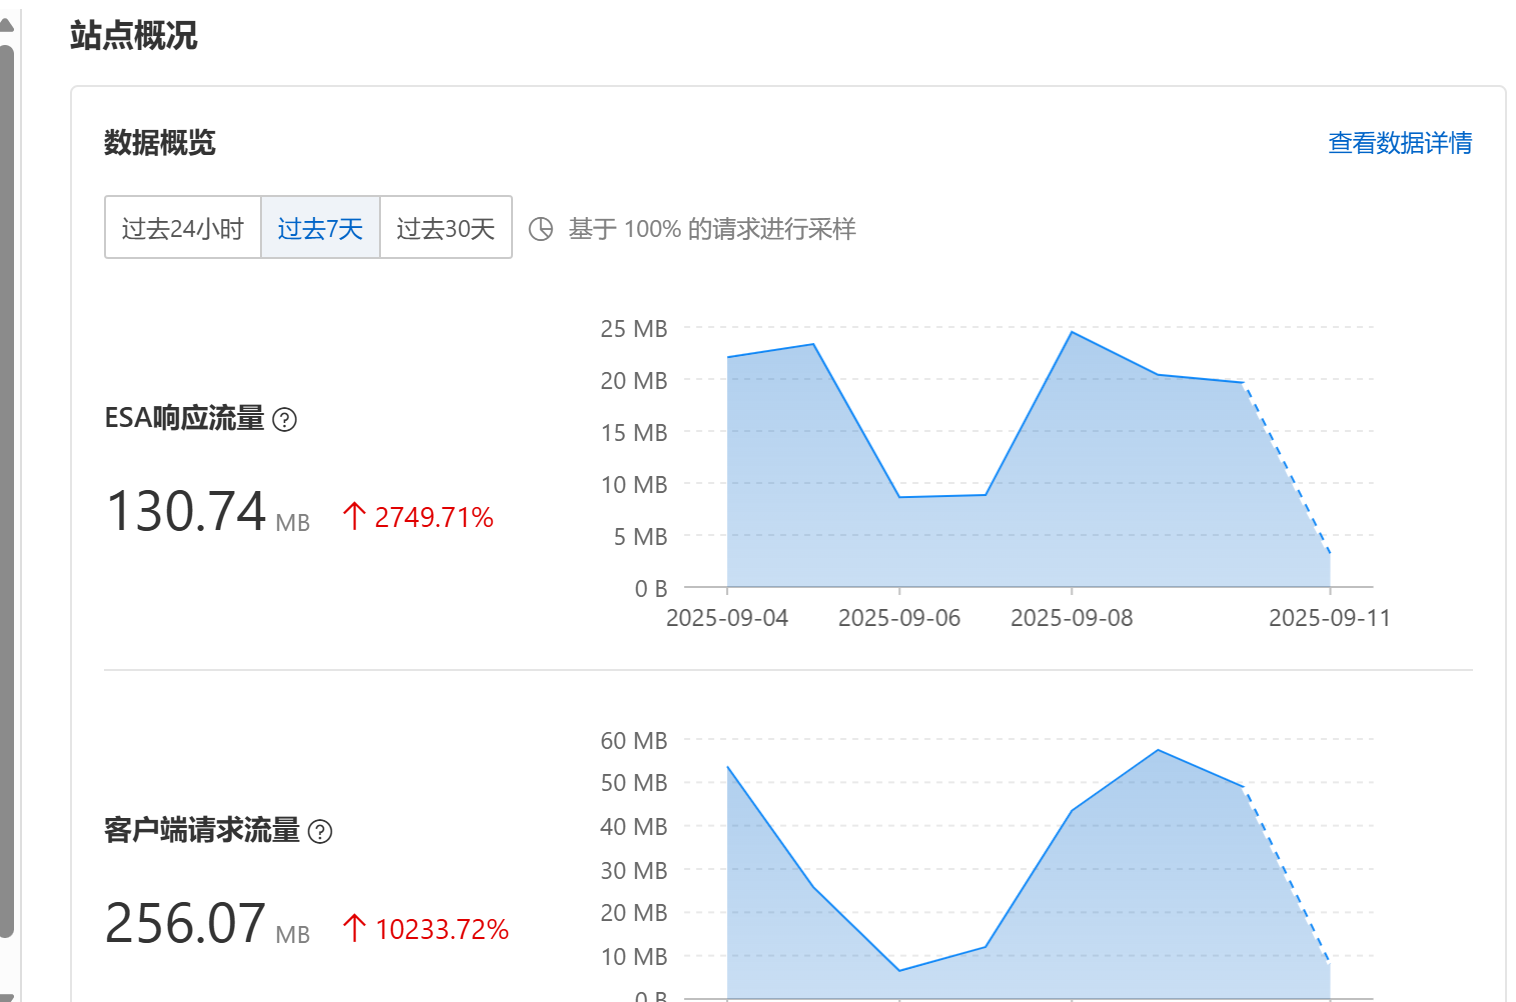Viewport: 1516px width, 1002px height.
Task: Click the 10233.72% increase figure
Action: pyautogui.click(x=442, y=929)
